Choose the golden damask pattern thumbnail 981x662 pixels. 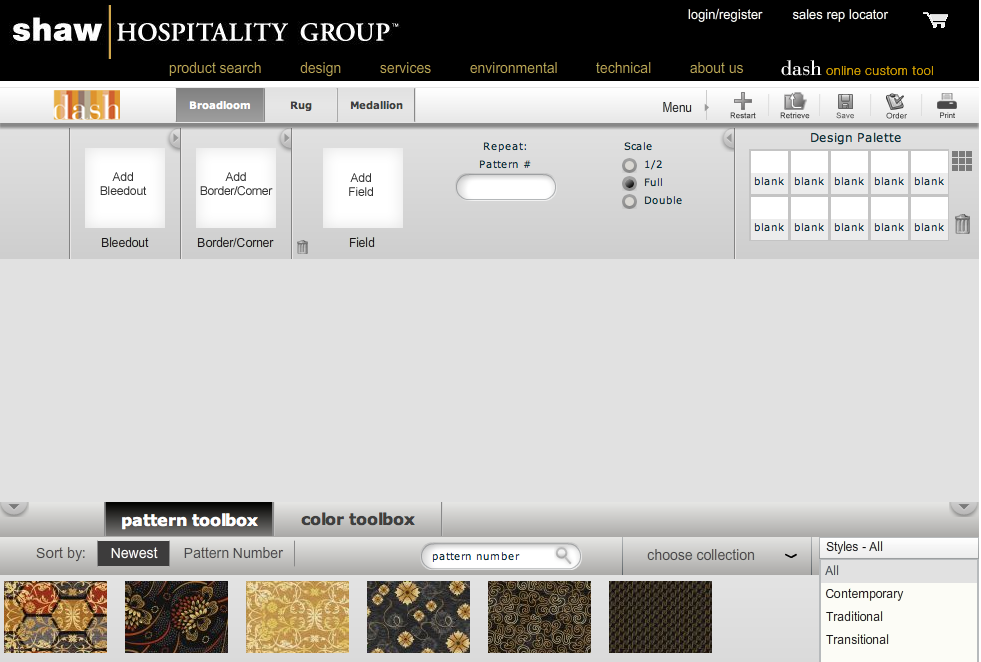coord(297,617)
